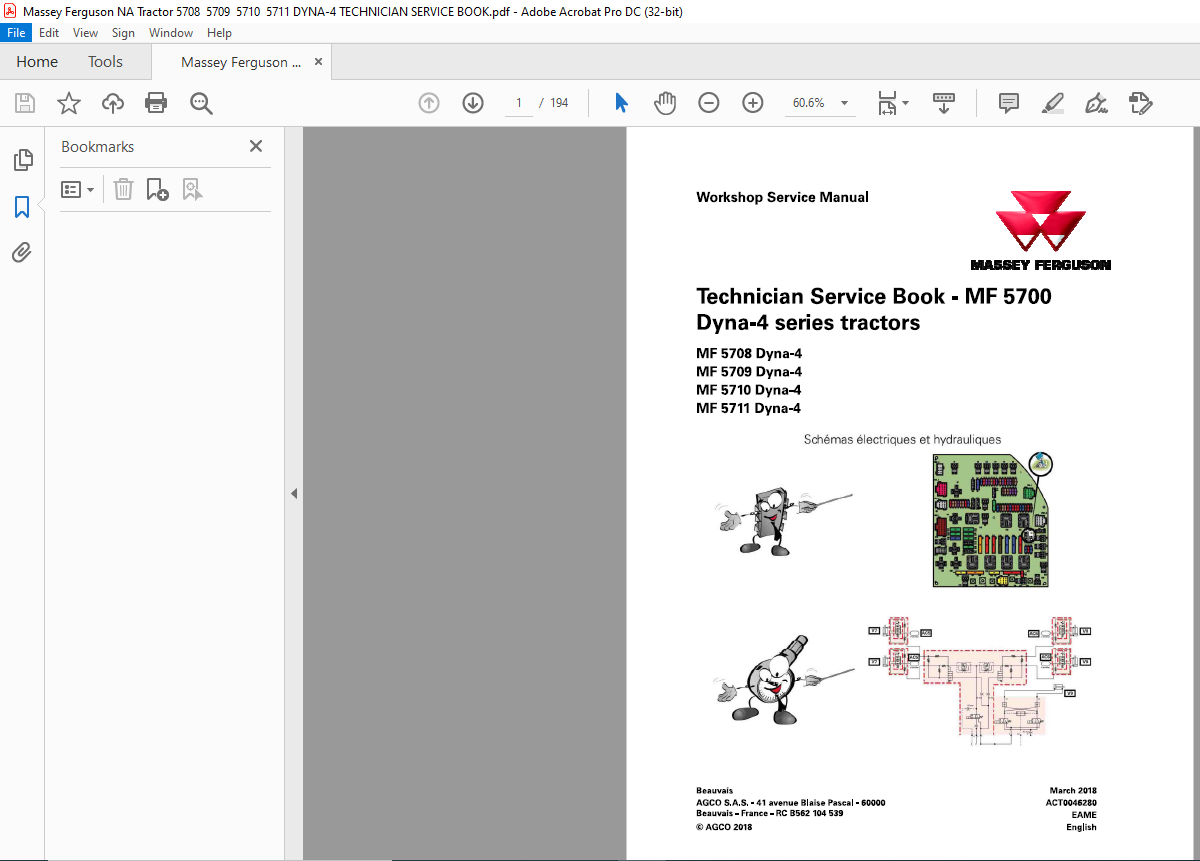
Task: Open the Edit menu
Action: pyautogui.click(x=49, y=33)
